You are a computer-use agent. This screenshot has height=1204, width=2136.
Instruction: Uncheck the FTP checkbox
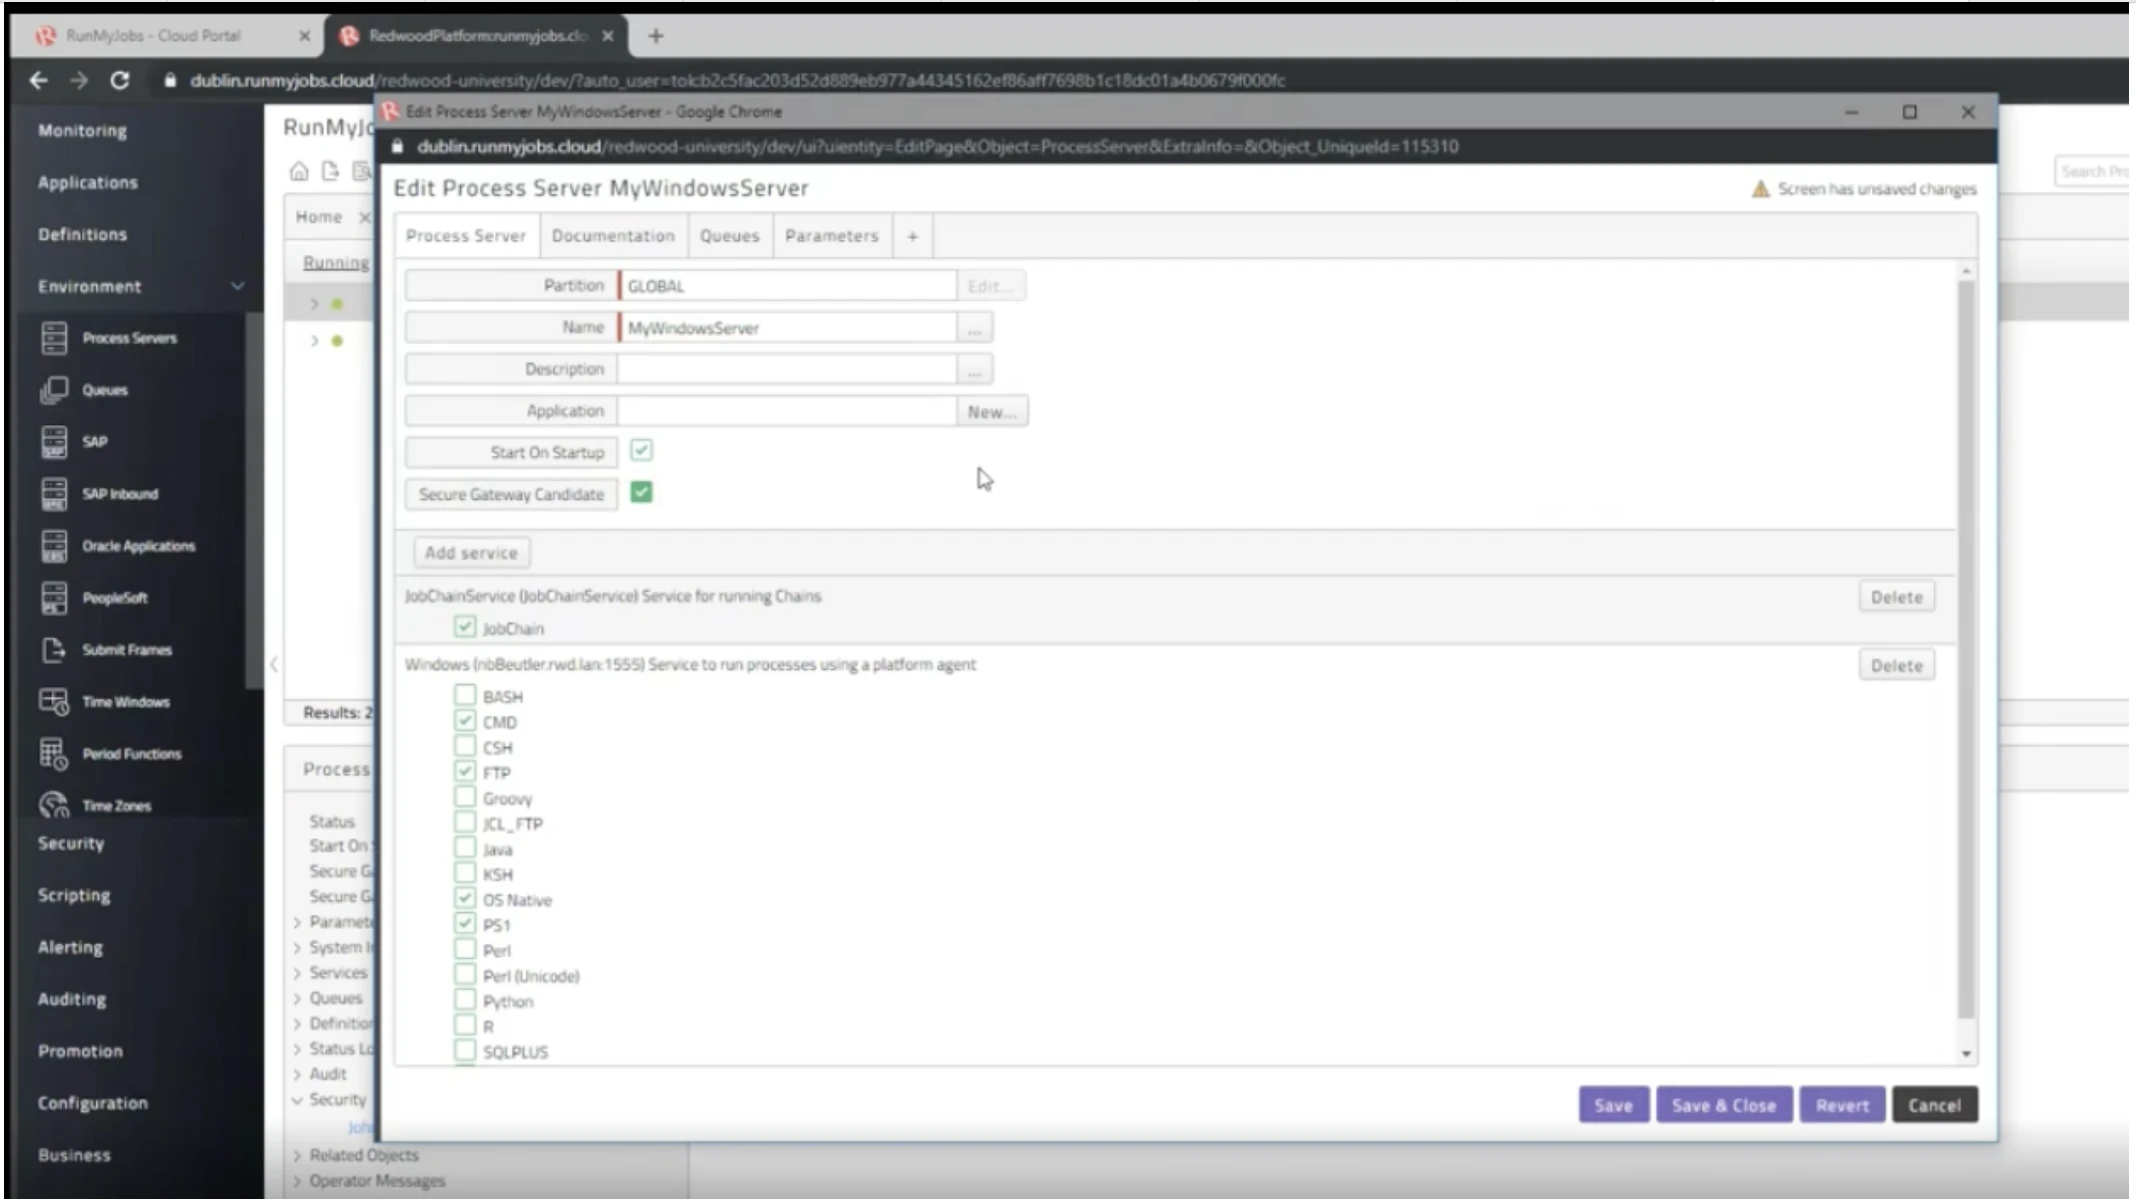pos(464,771)
